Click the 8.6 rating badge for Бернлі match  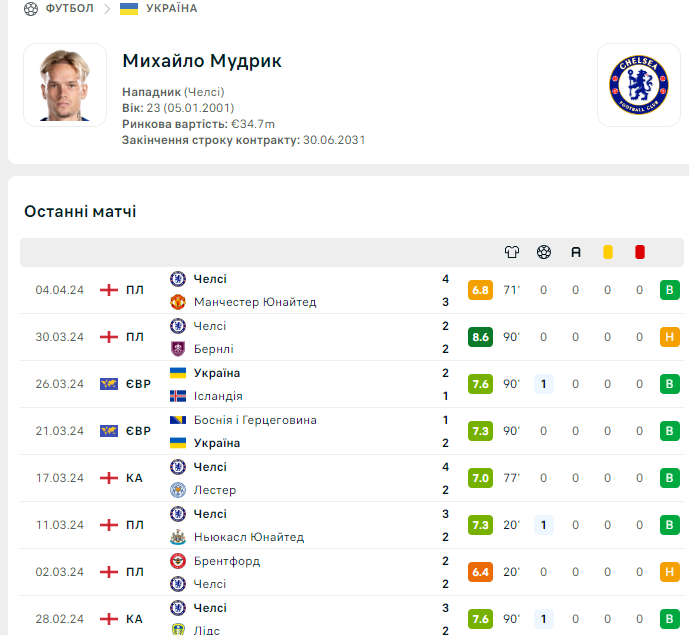pos(480,337)
